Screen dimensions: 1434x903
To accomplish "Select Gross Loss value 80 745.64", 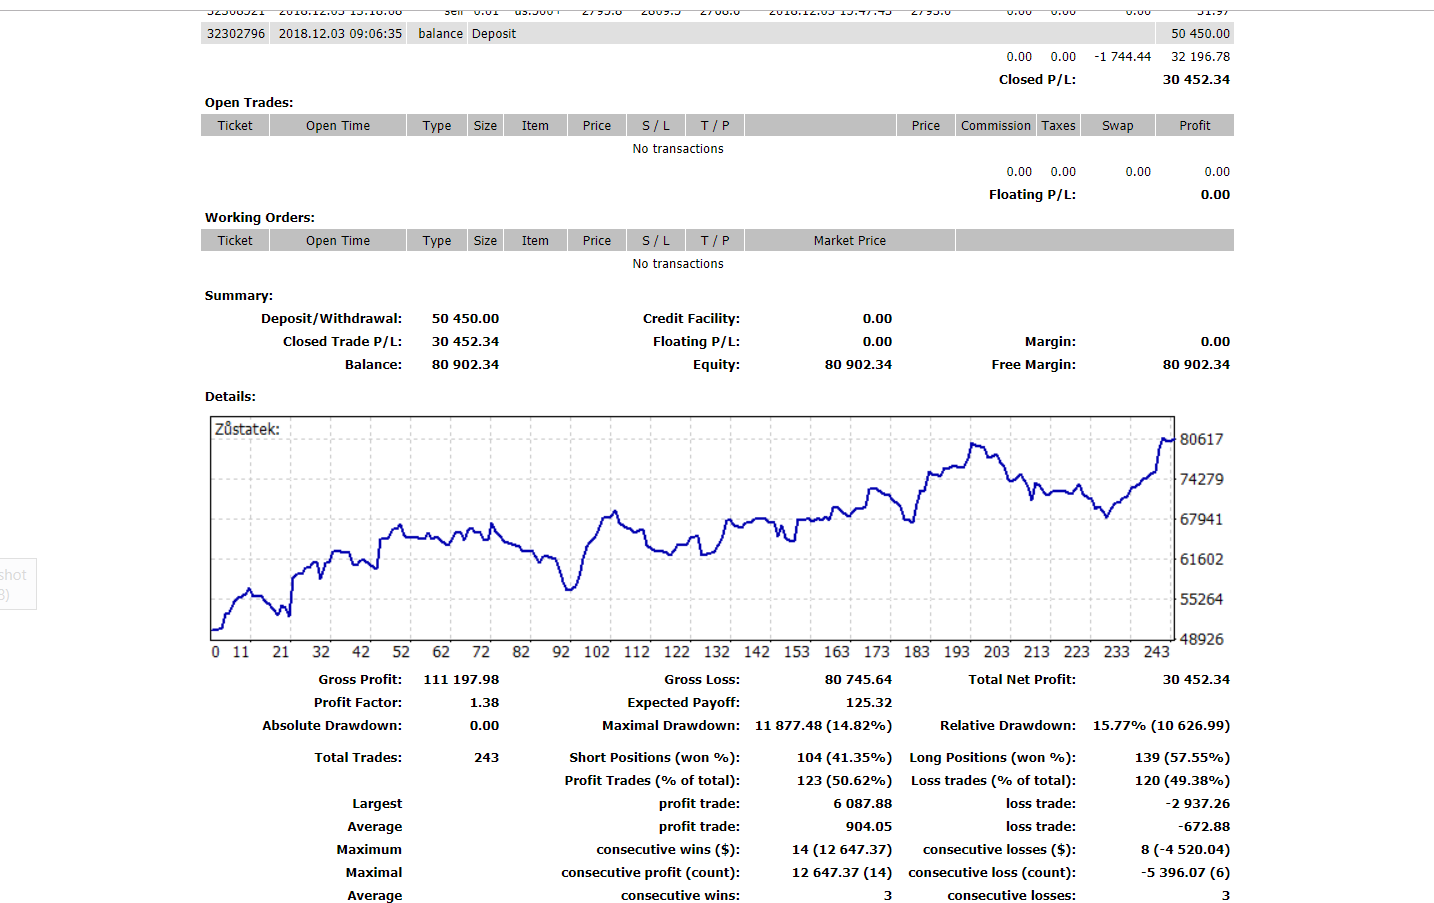I will coord(858,680).
